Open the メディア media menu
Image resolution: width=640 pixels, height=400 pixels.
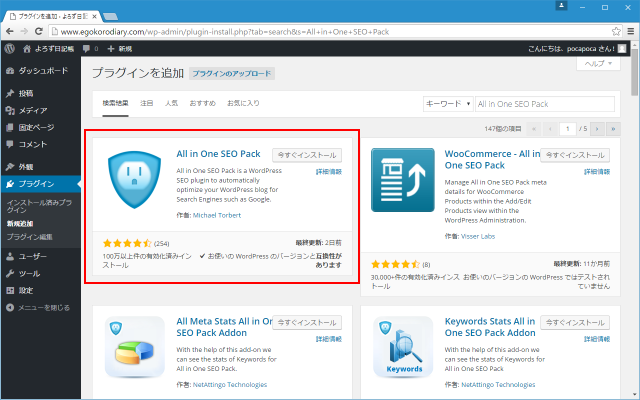click(x=32, y=110)
